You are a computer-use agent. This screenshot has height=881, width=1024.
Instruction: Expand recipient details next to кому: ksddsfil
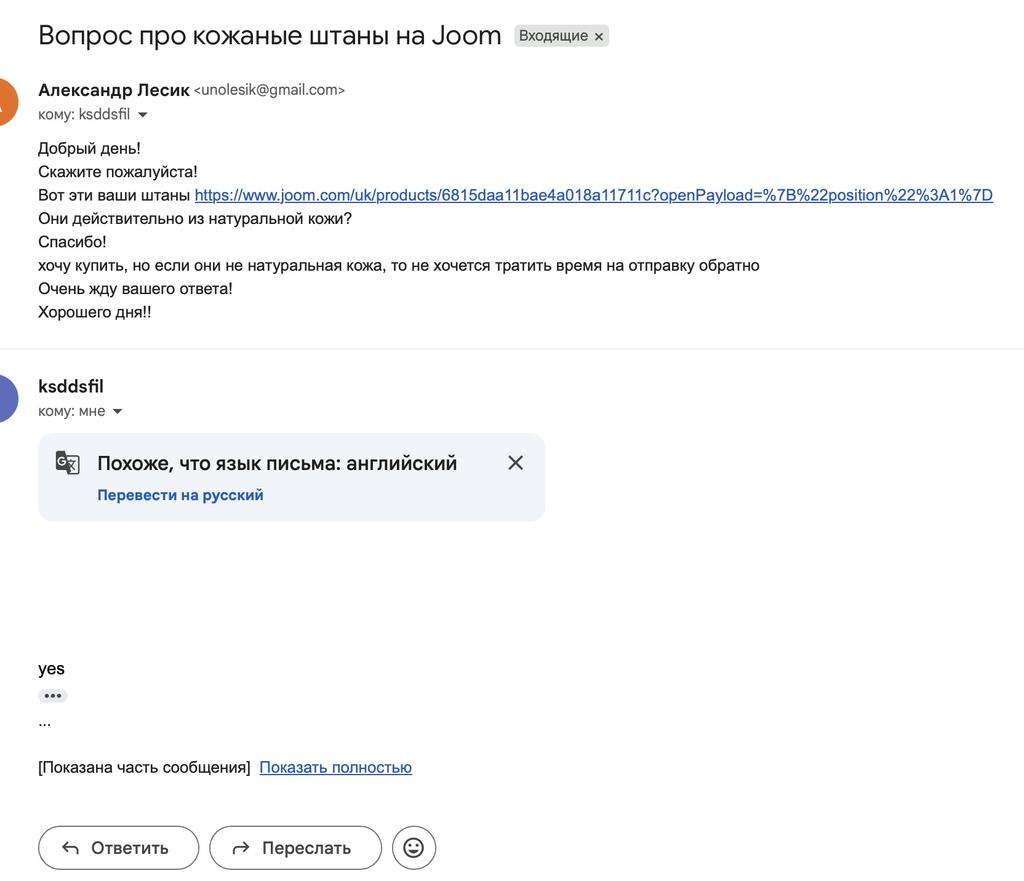coord(142,115)
